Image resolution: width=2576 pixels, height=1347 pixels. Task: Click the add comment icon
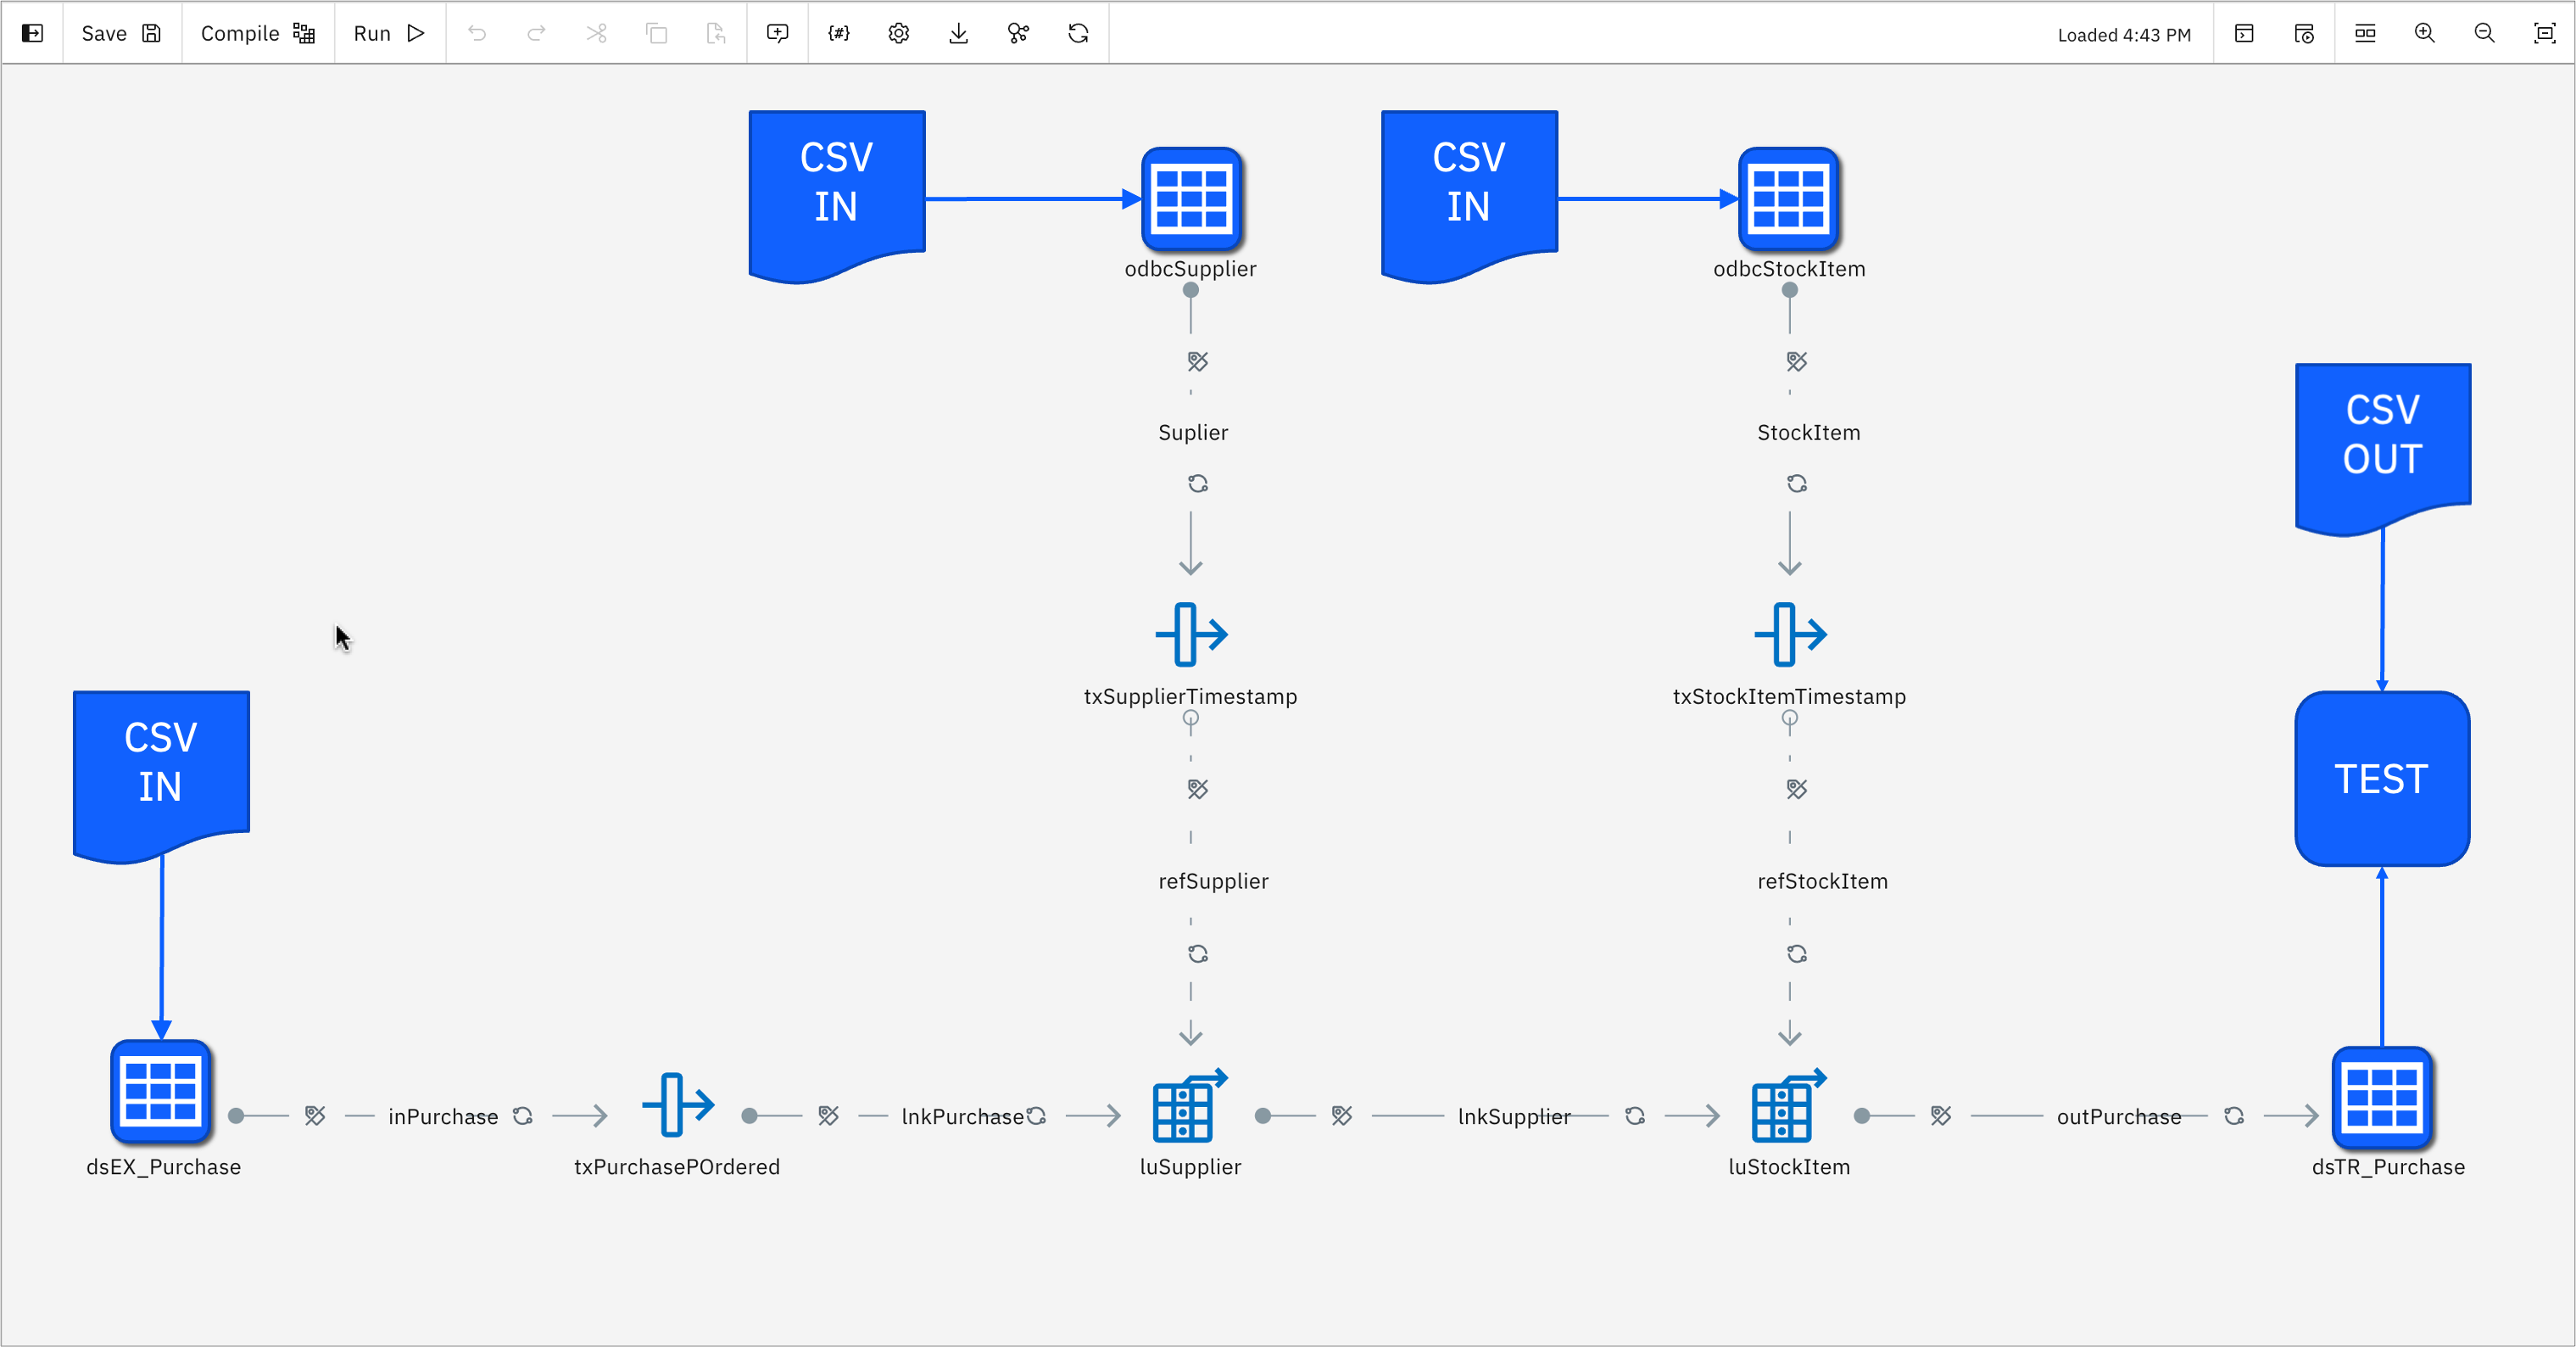(777, 33)
